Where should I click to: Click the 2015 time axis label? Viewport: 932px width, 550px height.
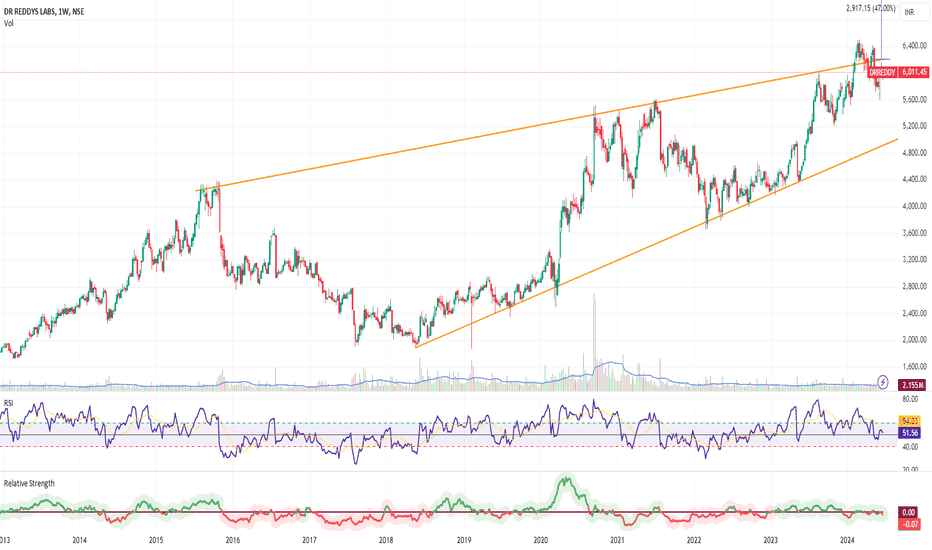pos(156,540)
